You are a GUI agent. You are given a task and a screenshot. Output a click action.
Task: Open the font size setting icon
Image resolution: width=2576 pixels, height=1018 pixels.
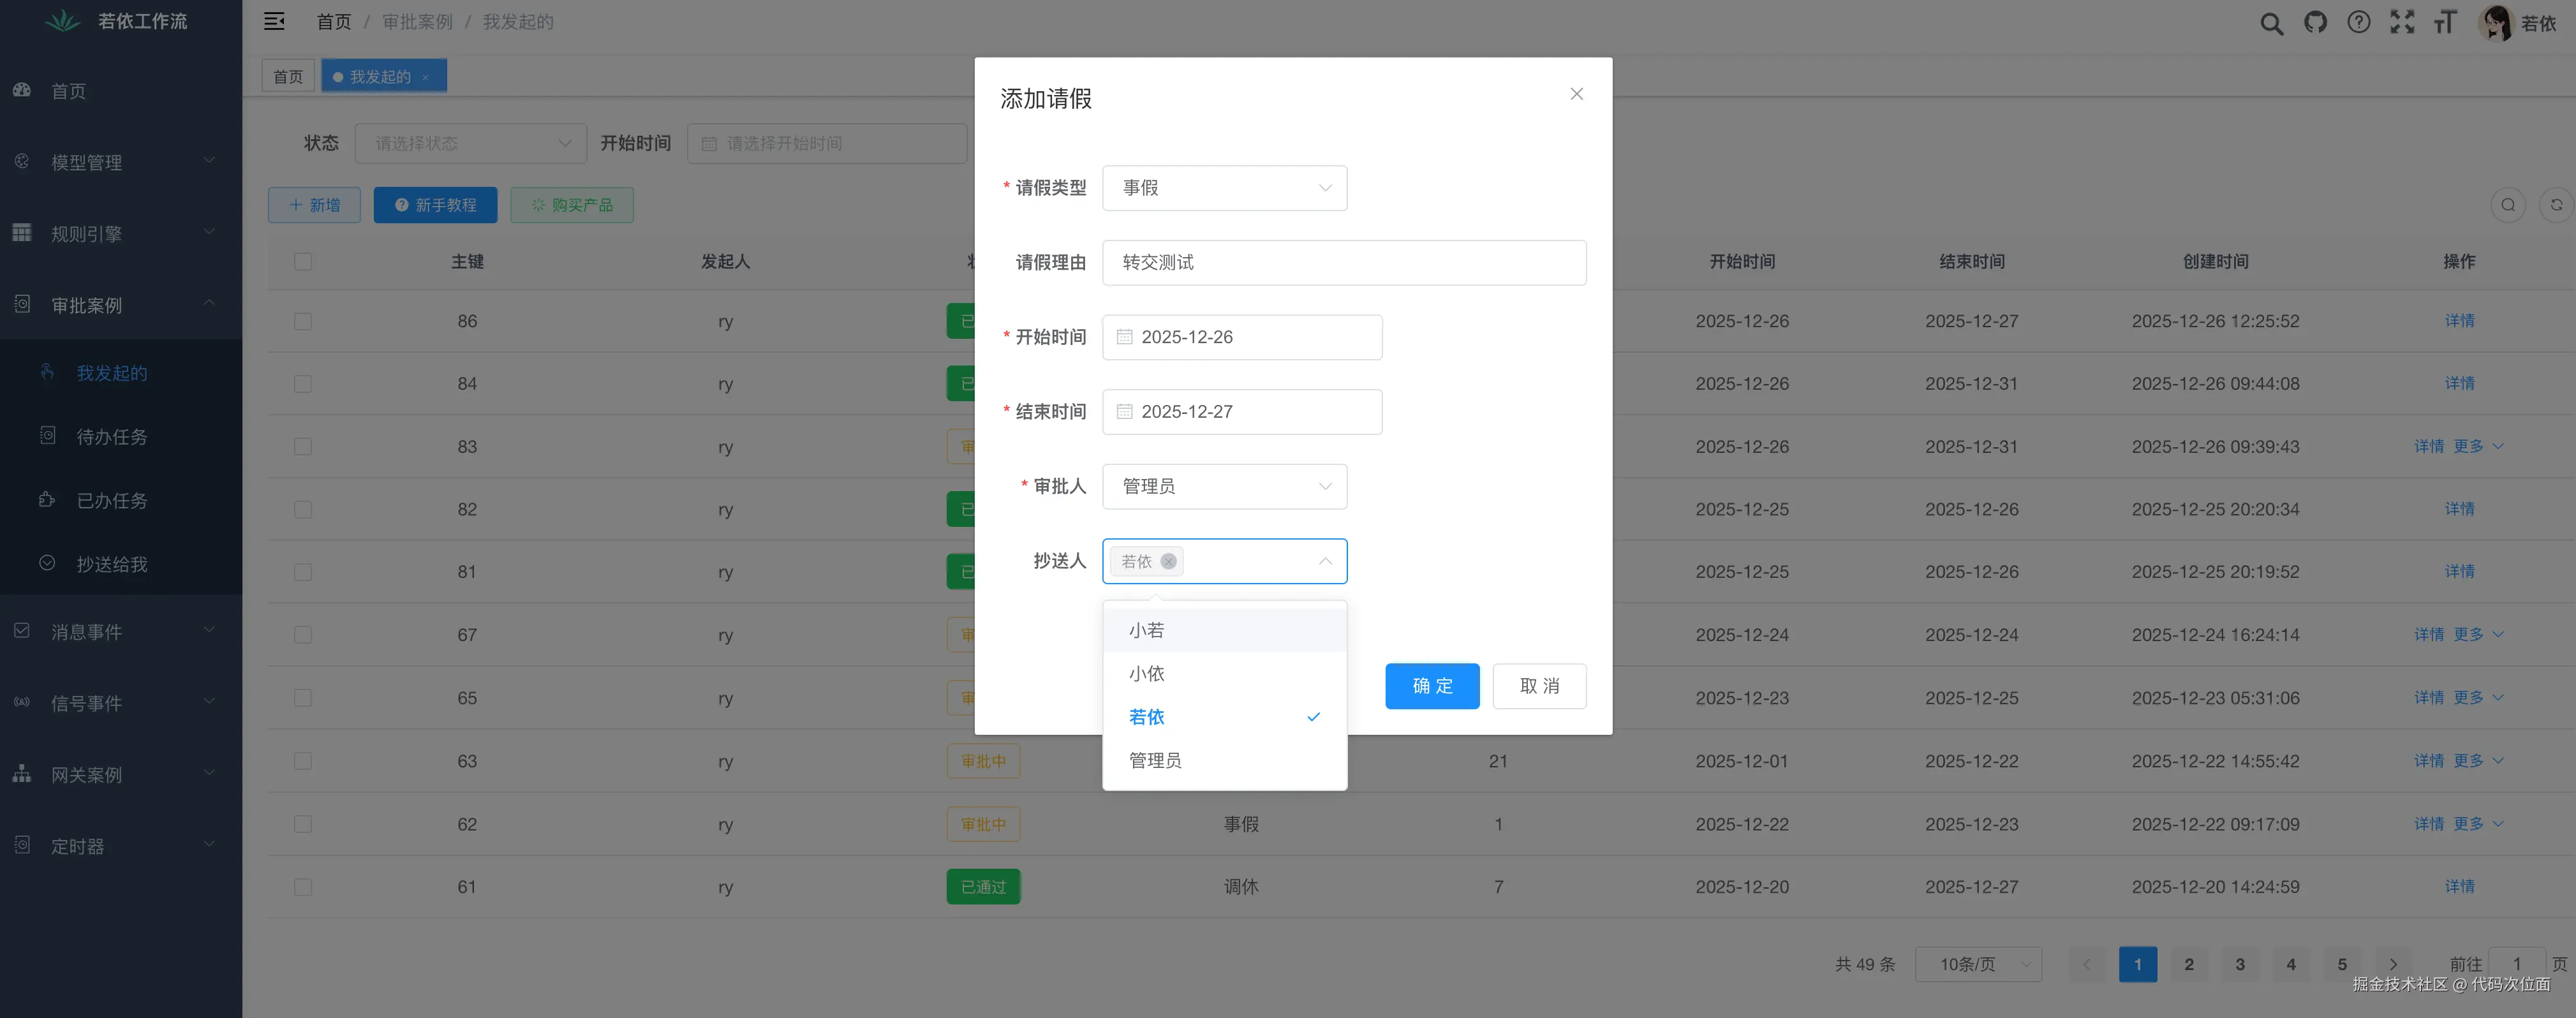tap(2445, 22)
